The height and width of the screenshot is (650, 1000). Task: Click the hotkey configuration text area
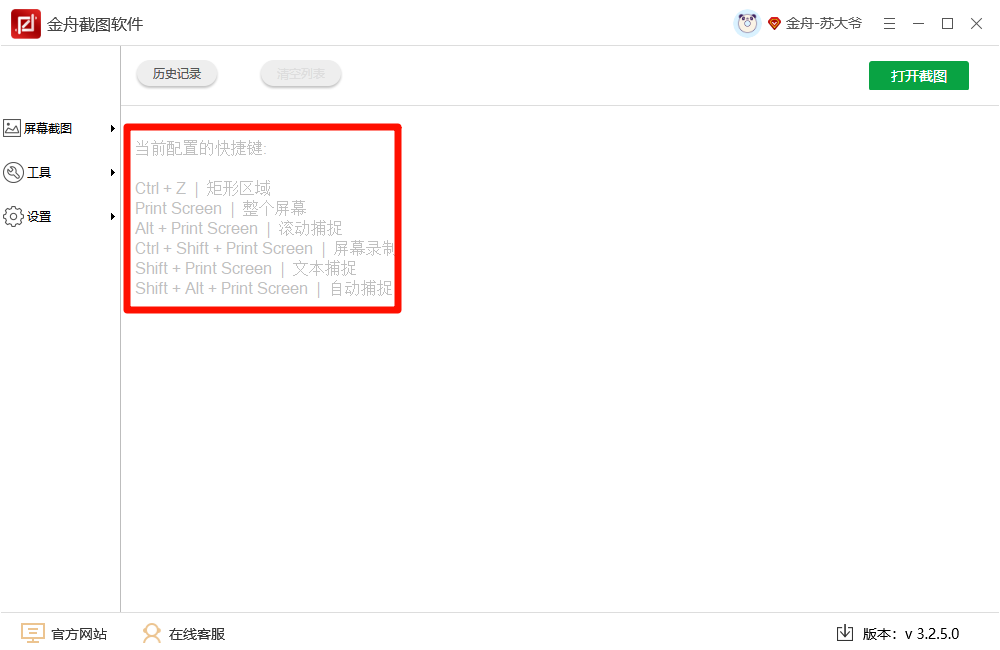coord(263,219)
